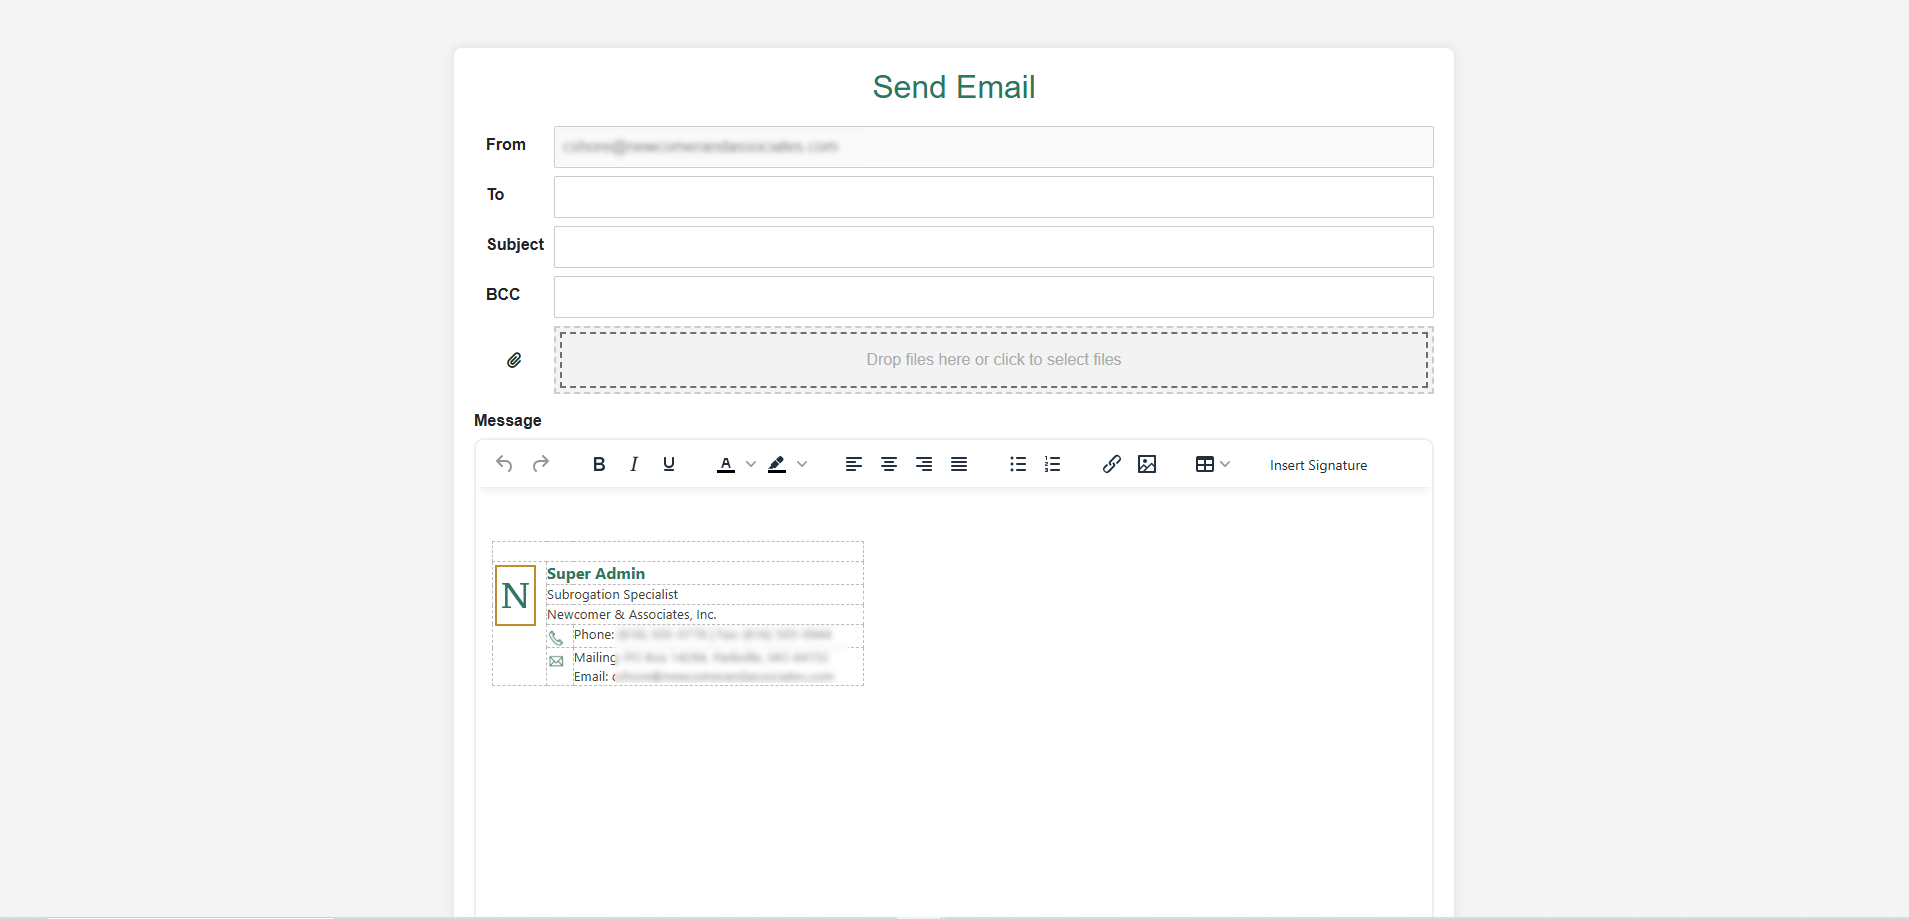Toggle bold formatting
The height and width of the screenshot is (919, 1909).
pos(599,464)
